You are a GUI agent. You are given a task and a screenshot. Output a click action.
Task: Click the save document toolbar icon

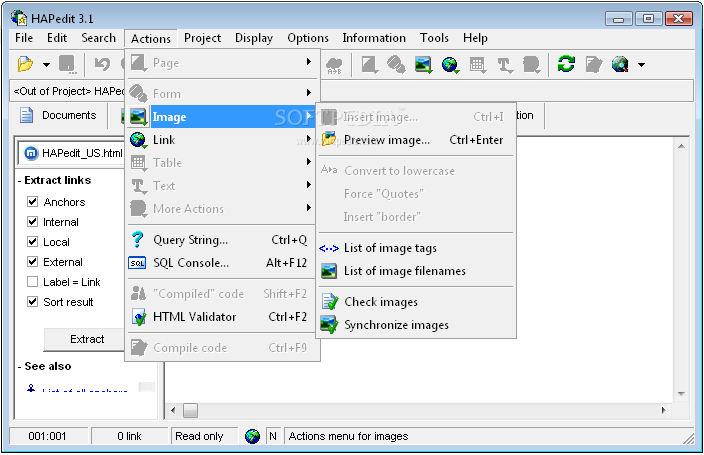[67, 64]
